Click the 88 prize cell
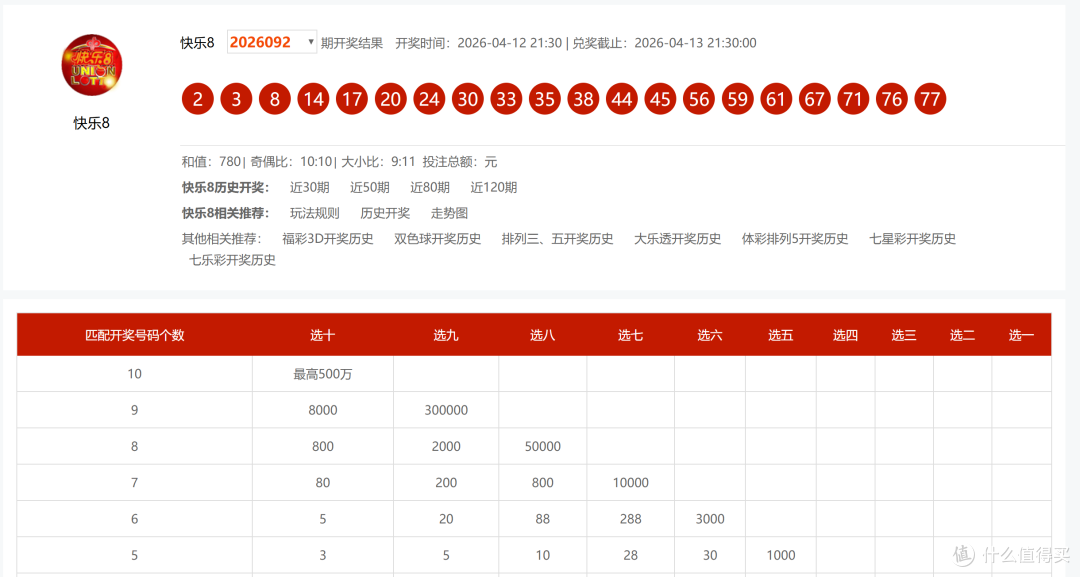Viewport: 1080px width, 577px height. point(543,519)
